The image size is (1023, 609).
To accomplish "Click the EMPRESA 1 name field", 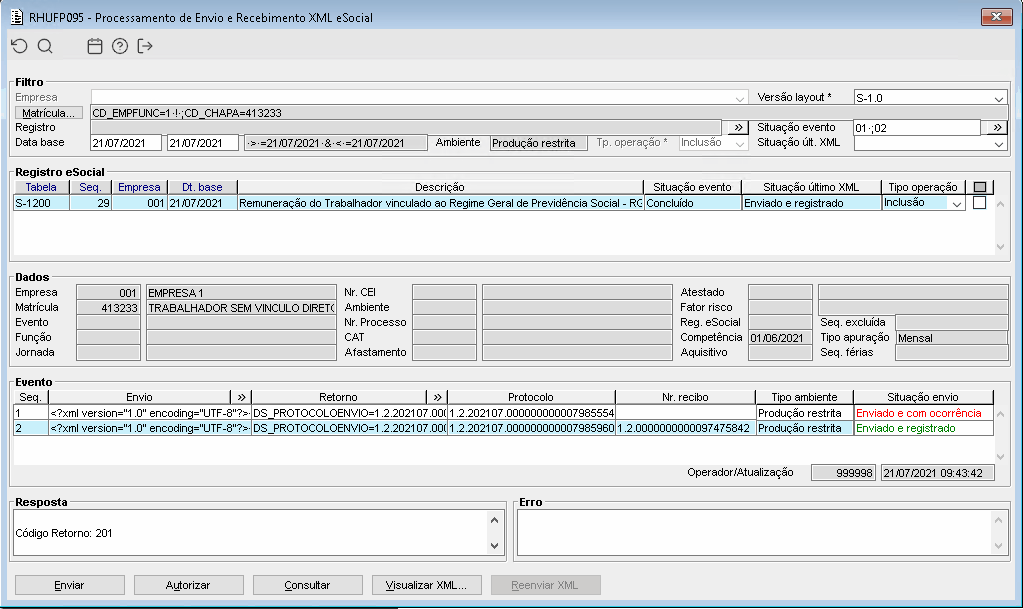I will coord(241,292).
